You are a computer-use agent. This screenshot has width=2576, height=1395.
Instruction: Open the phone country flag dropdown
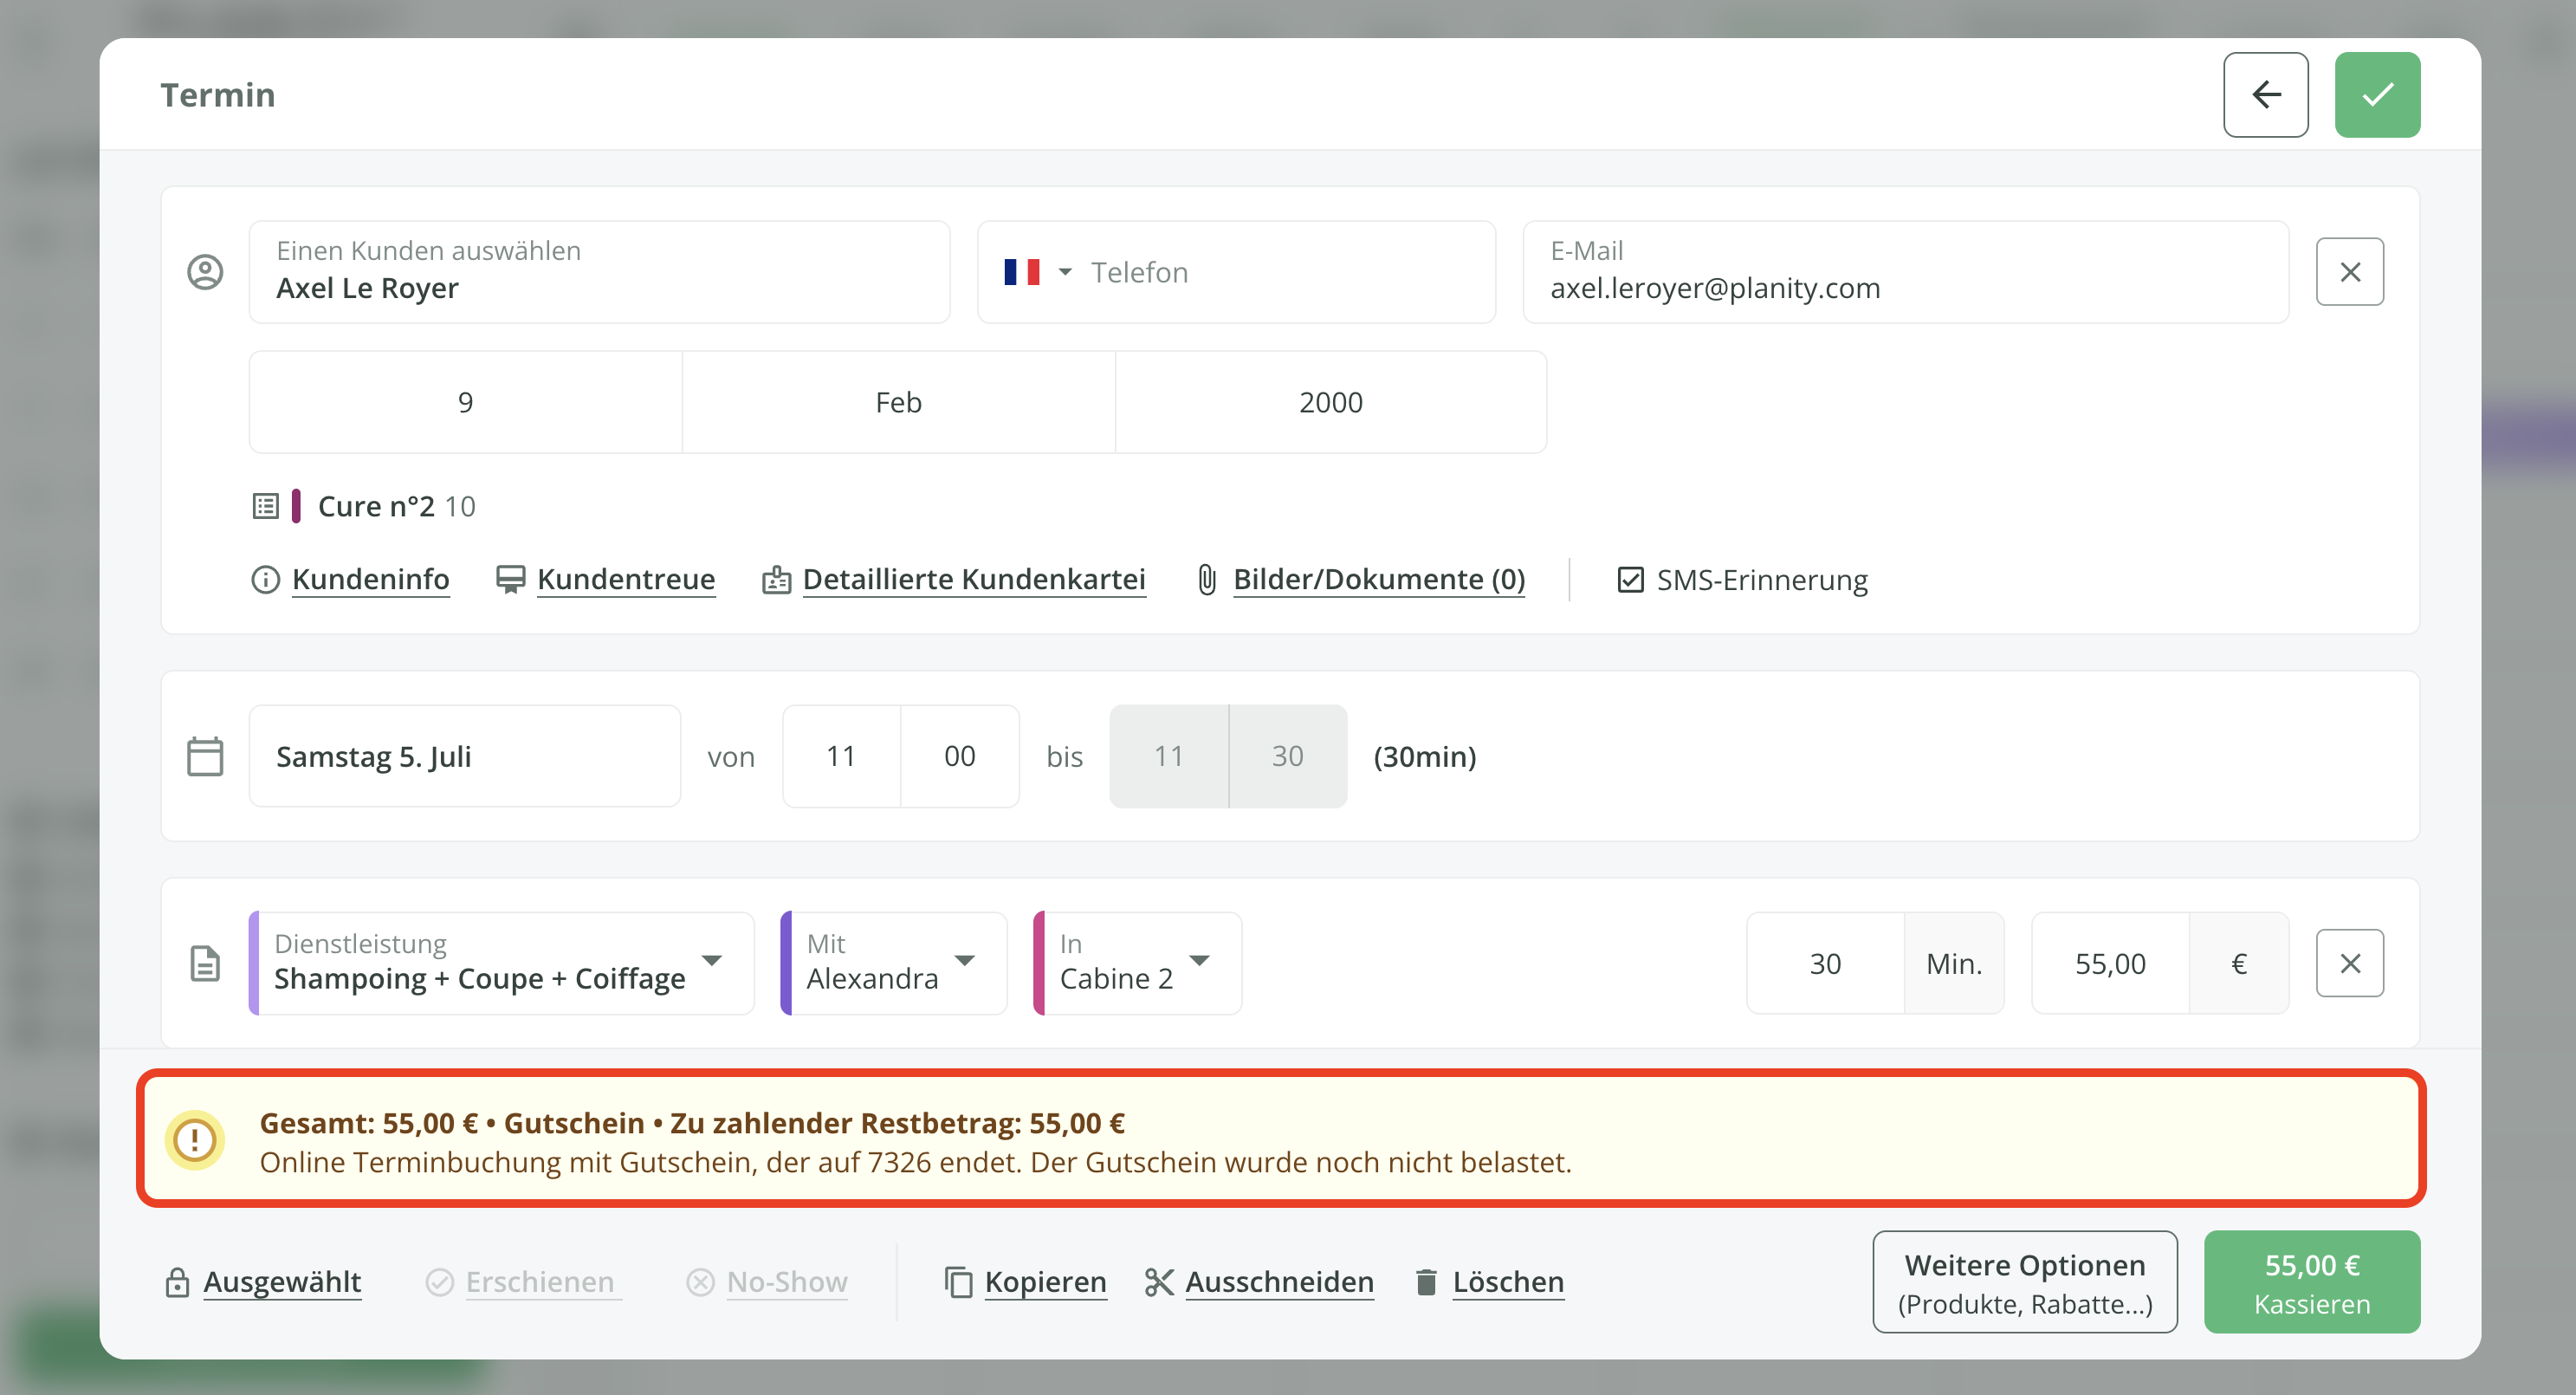[x=1036, y=272]
